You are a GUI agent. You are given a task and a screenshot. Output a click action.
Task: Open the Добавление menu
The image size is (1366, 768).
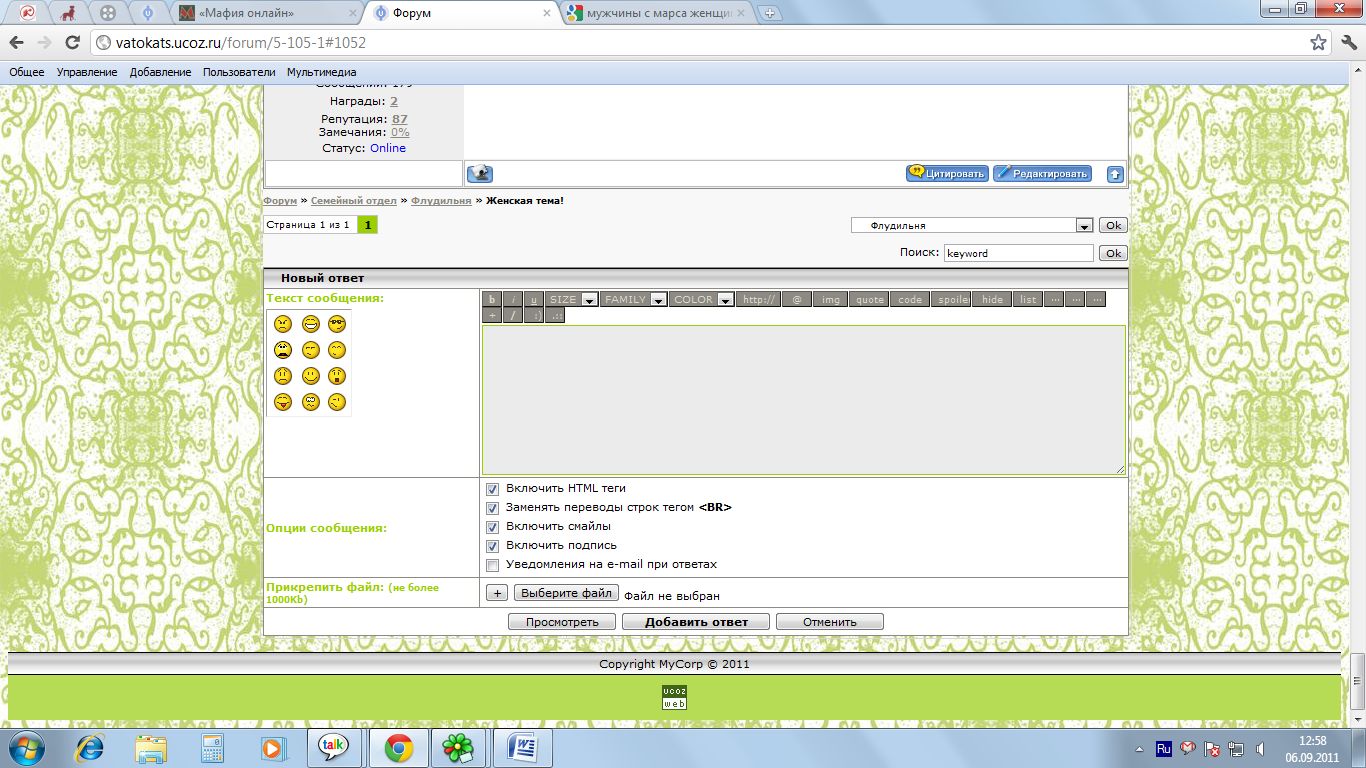pos(160,72)
